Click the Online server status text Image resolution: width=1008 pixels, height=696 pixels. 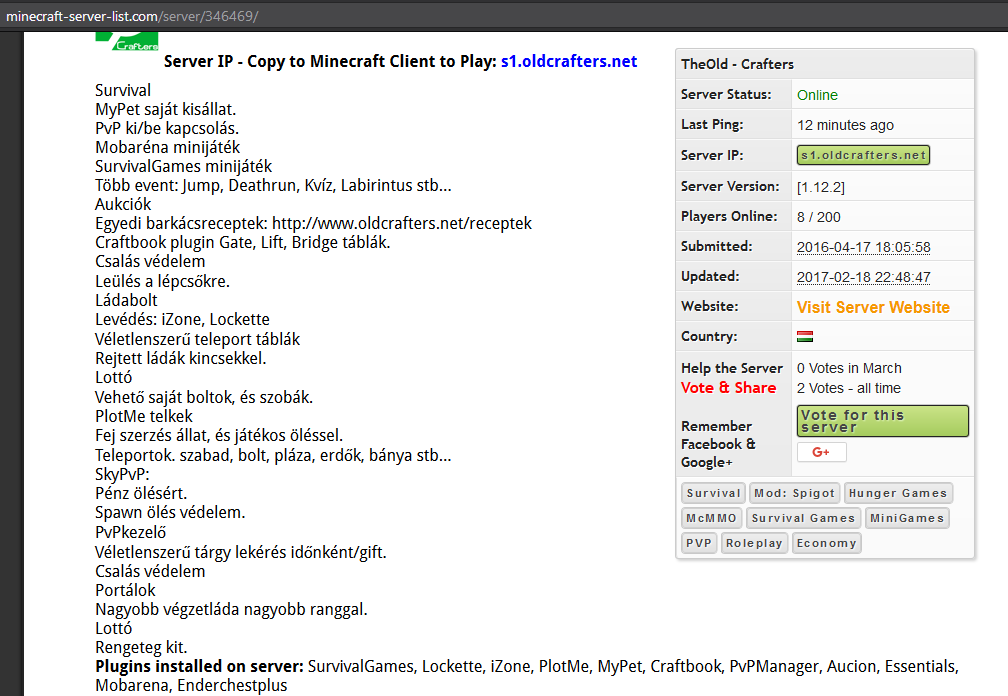click(x=817, y=95)
